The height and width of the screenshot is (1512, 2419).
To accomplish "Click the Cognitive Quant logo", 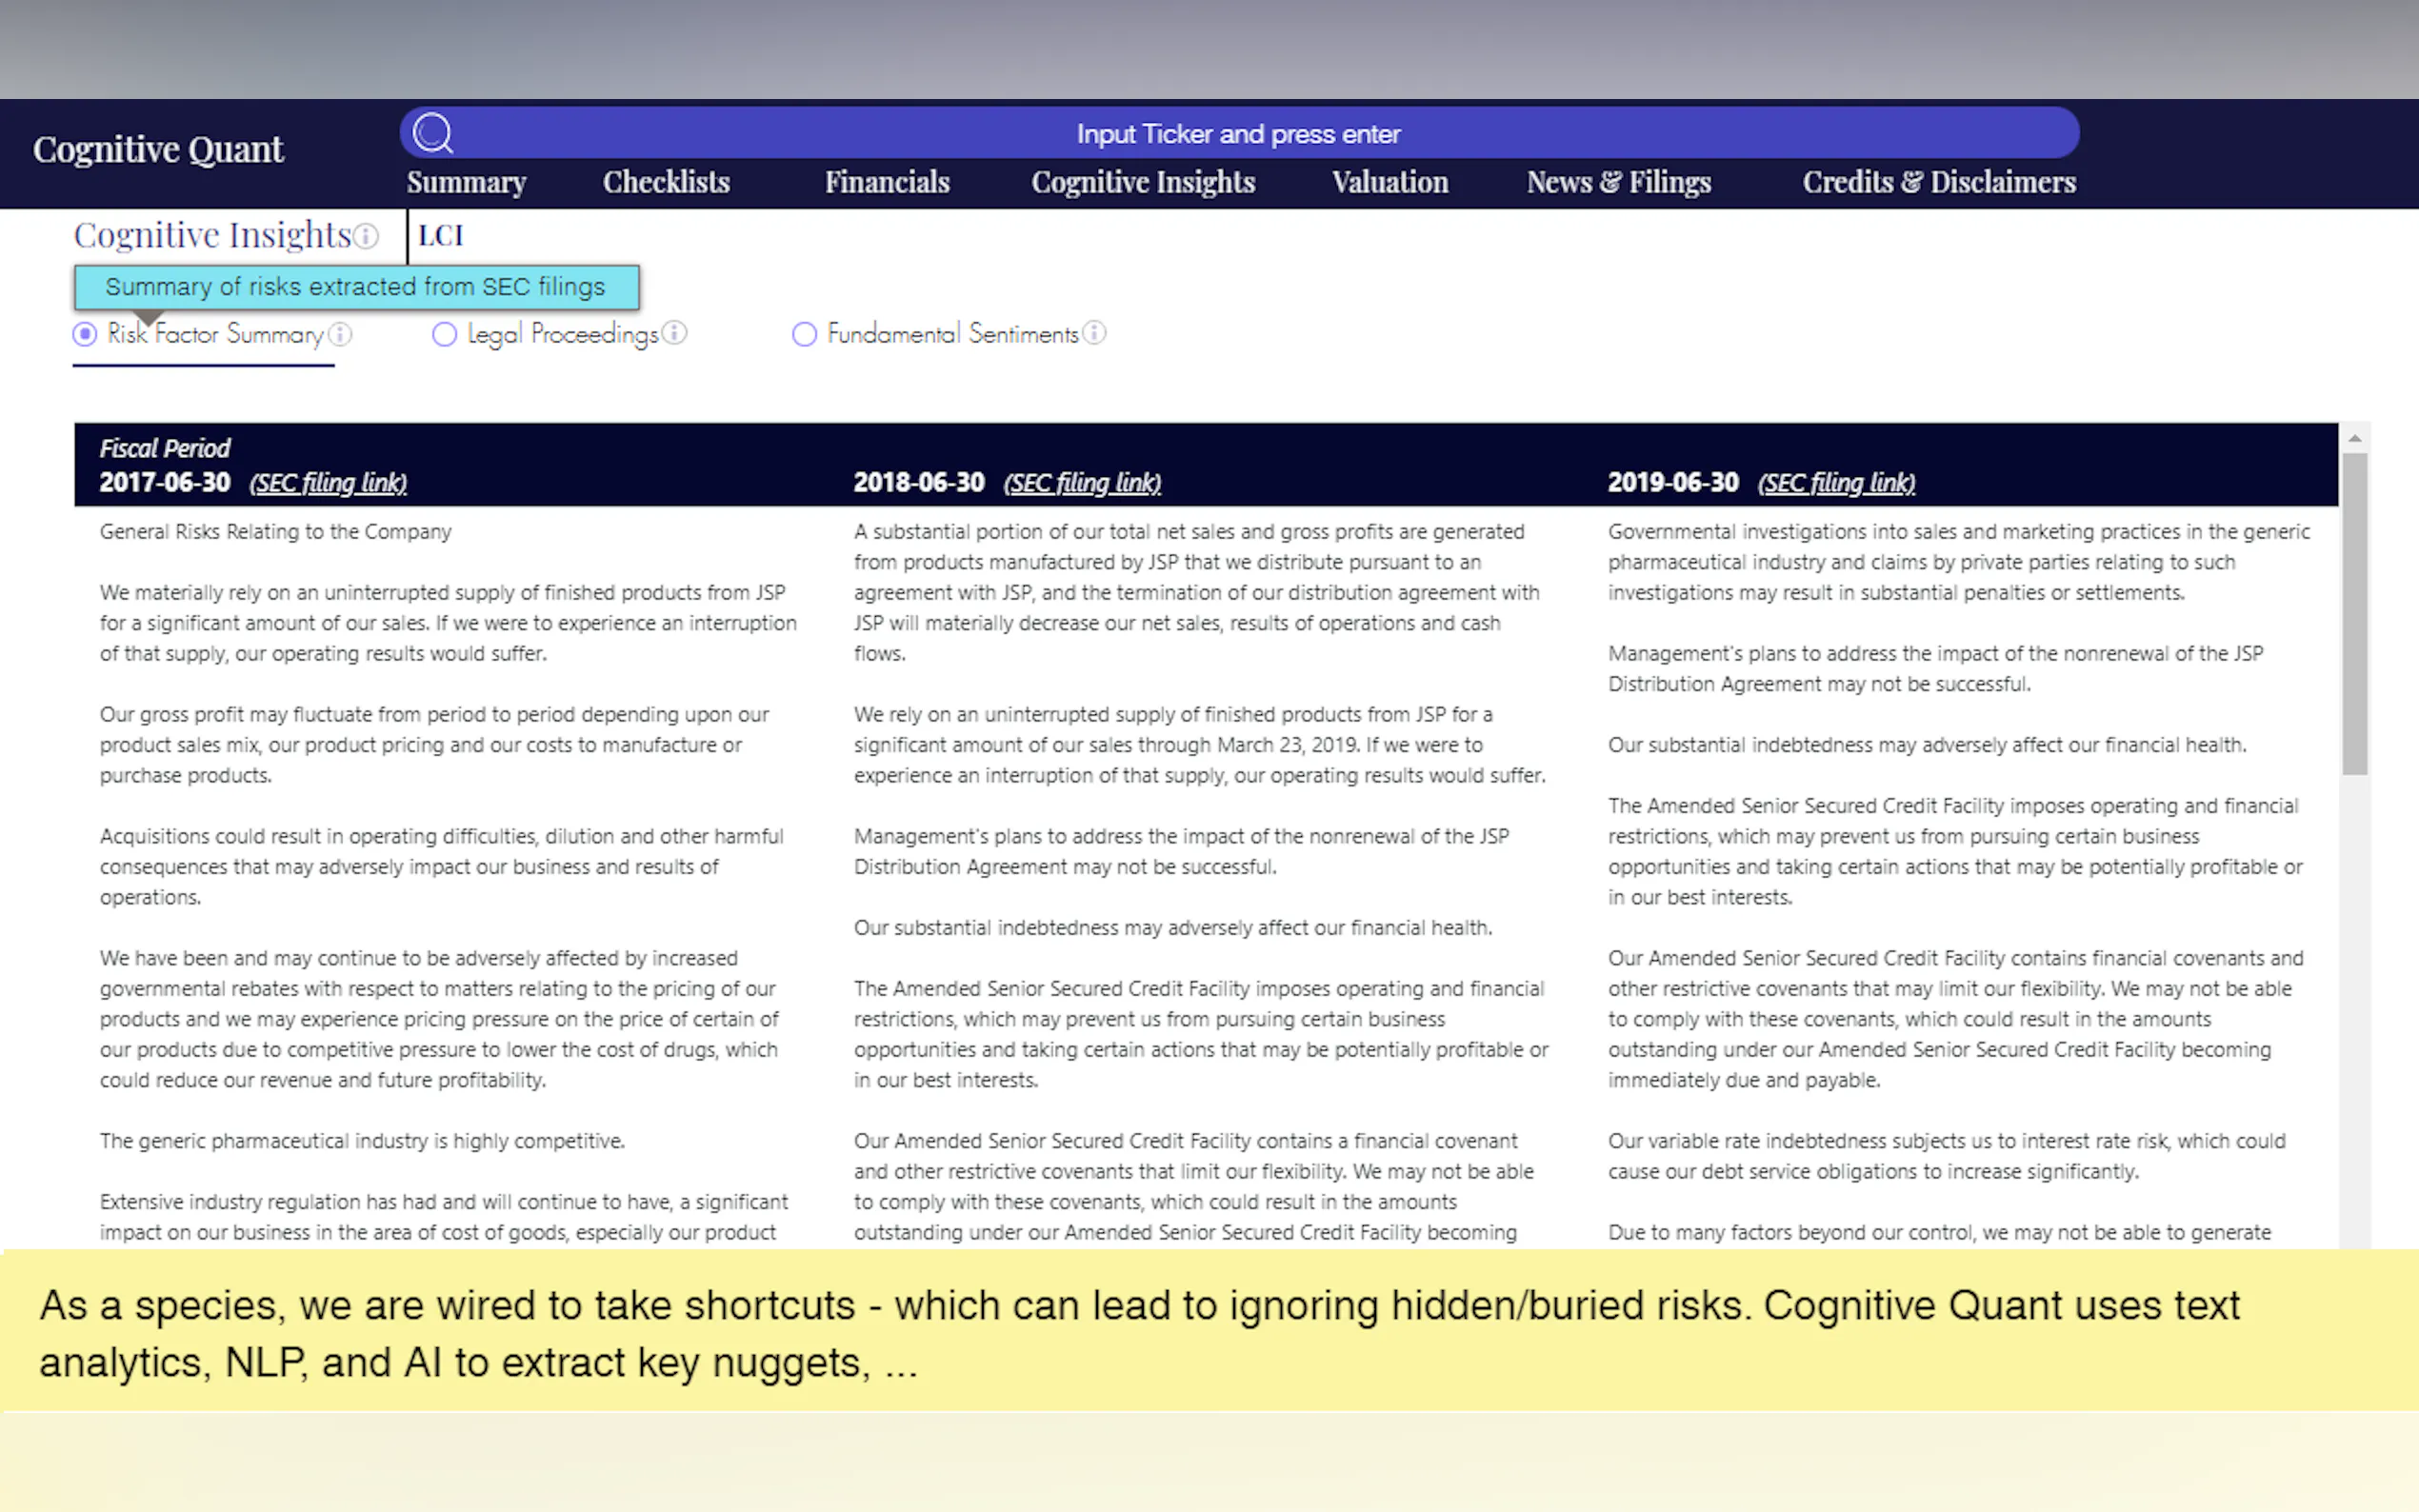I will click(x=158, y=150).
